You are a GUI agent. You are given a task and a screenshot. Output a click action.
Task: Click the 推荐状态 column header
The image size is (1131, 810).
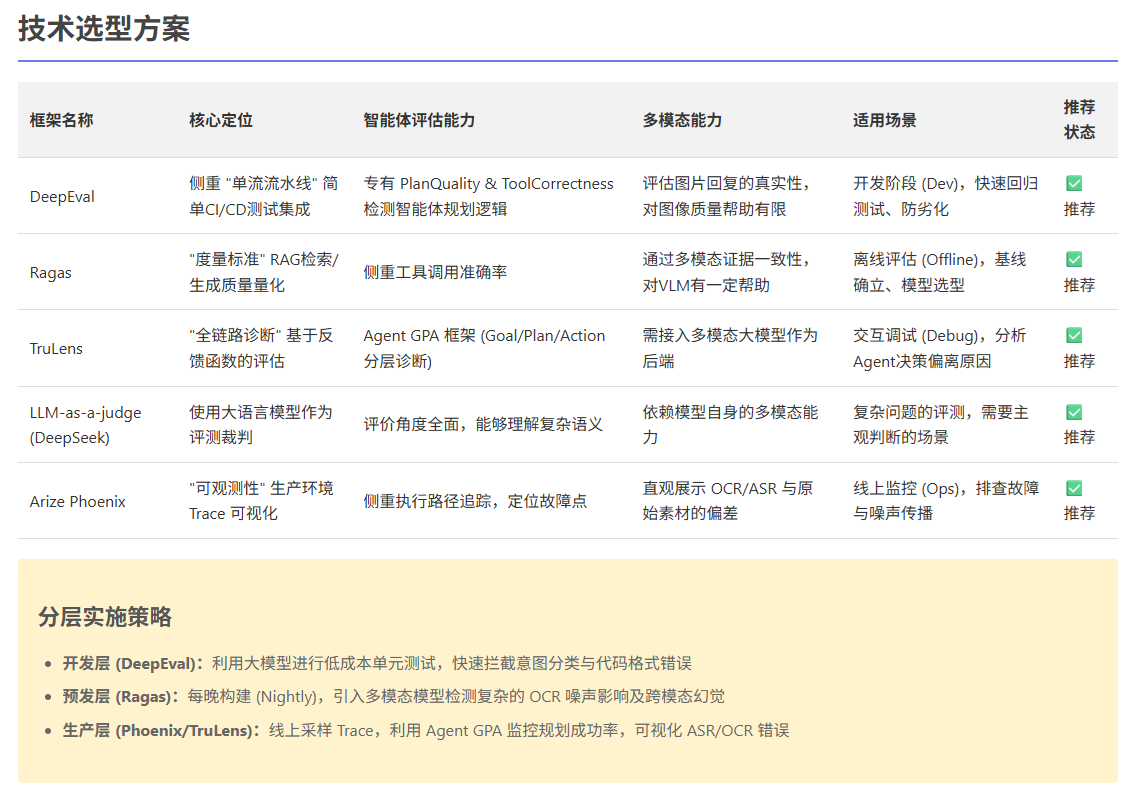pos(1079,120)
